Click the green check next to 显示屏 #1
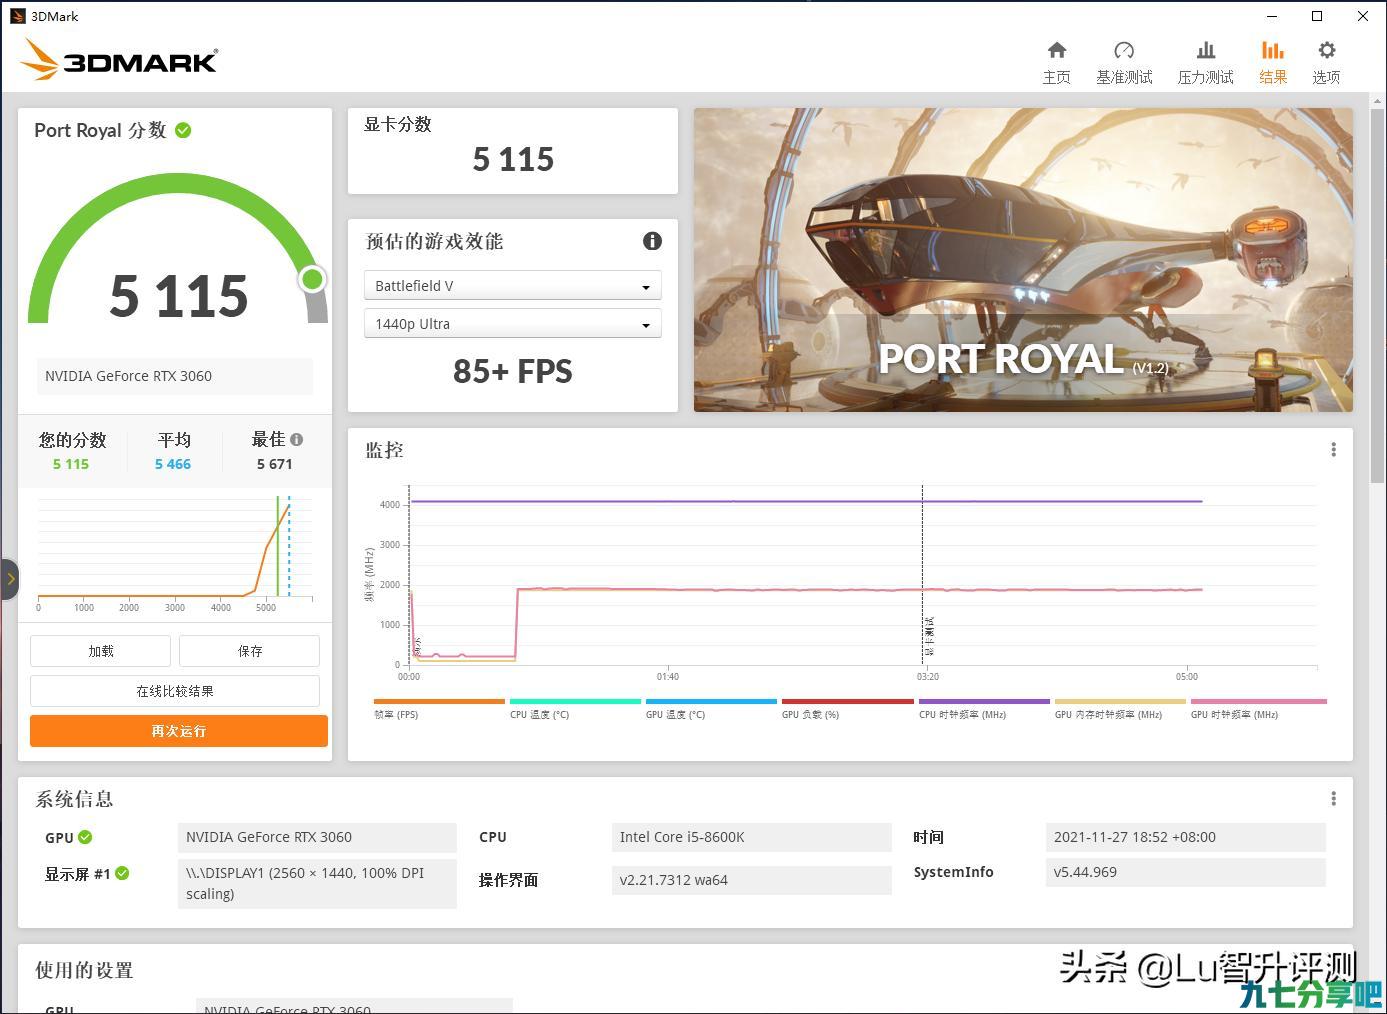 [122, 873]
